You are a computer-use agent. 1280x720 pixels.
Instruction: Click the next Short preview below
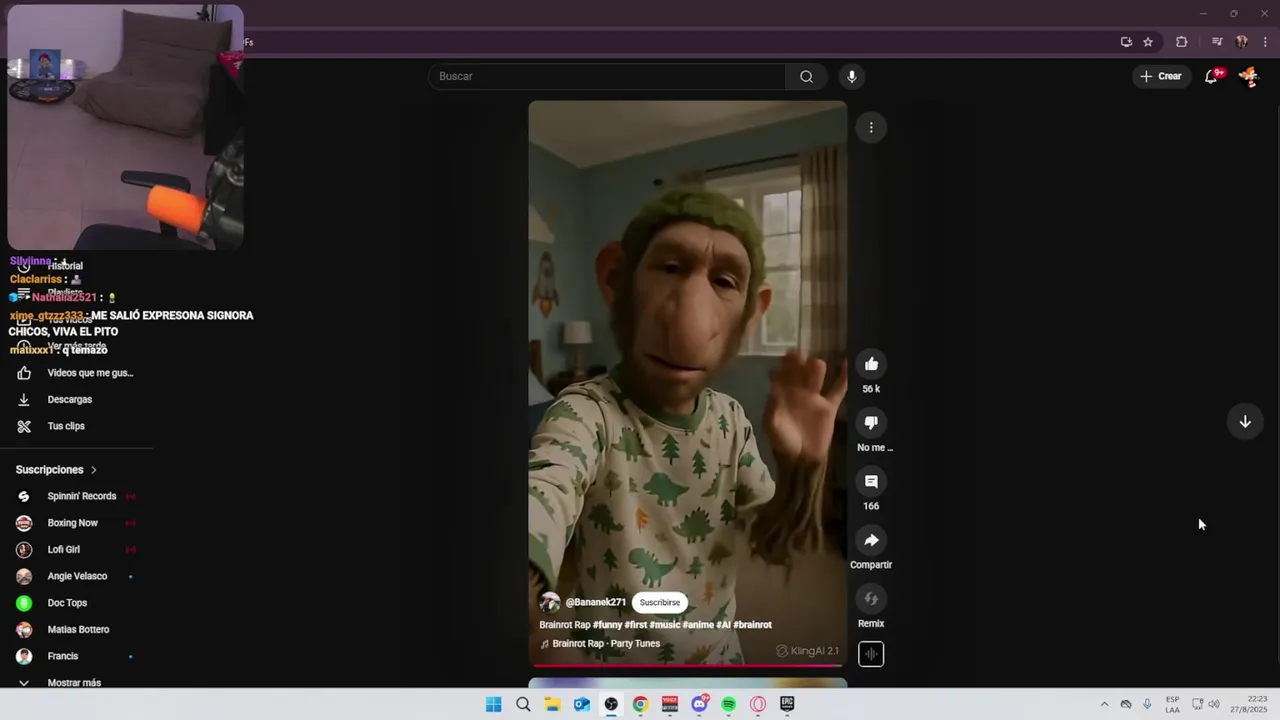687,683
